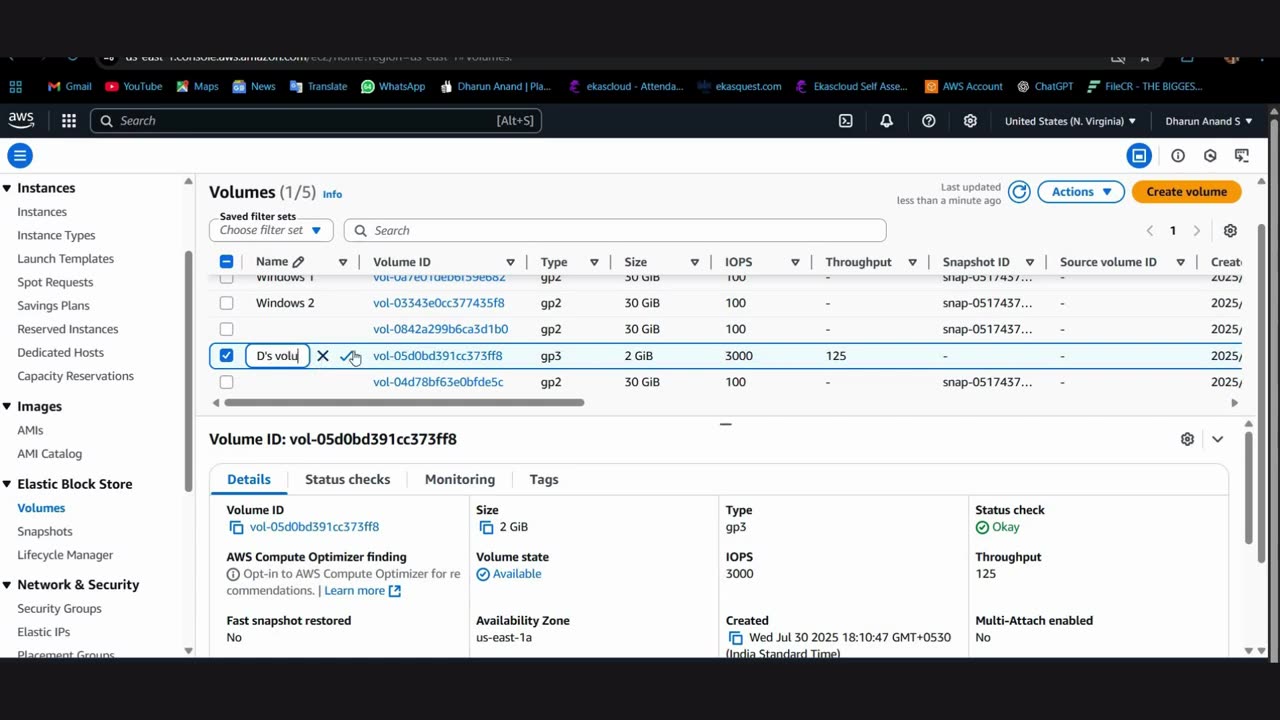Click the Learn more link
This screenshot has height=720, width=1280.
(362, 591)
